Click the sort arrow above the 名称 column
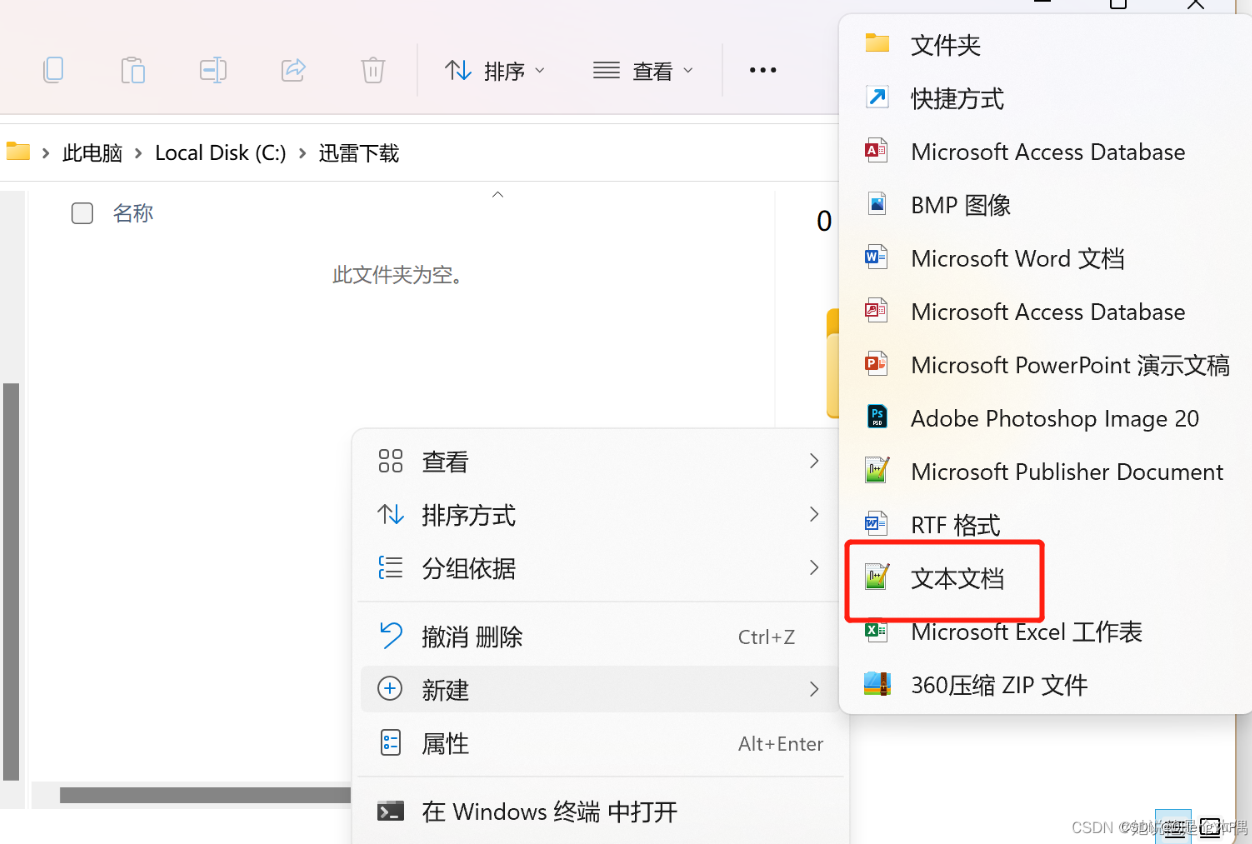The width and height of the screenshot is (1252, 844). pos(497,194)
